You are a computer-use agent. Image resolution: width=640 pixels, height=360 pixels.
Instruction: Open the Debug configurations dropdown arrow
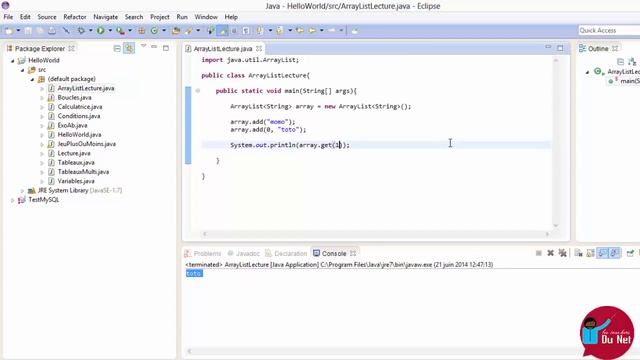91,30
